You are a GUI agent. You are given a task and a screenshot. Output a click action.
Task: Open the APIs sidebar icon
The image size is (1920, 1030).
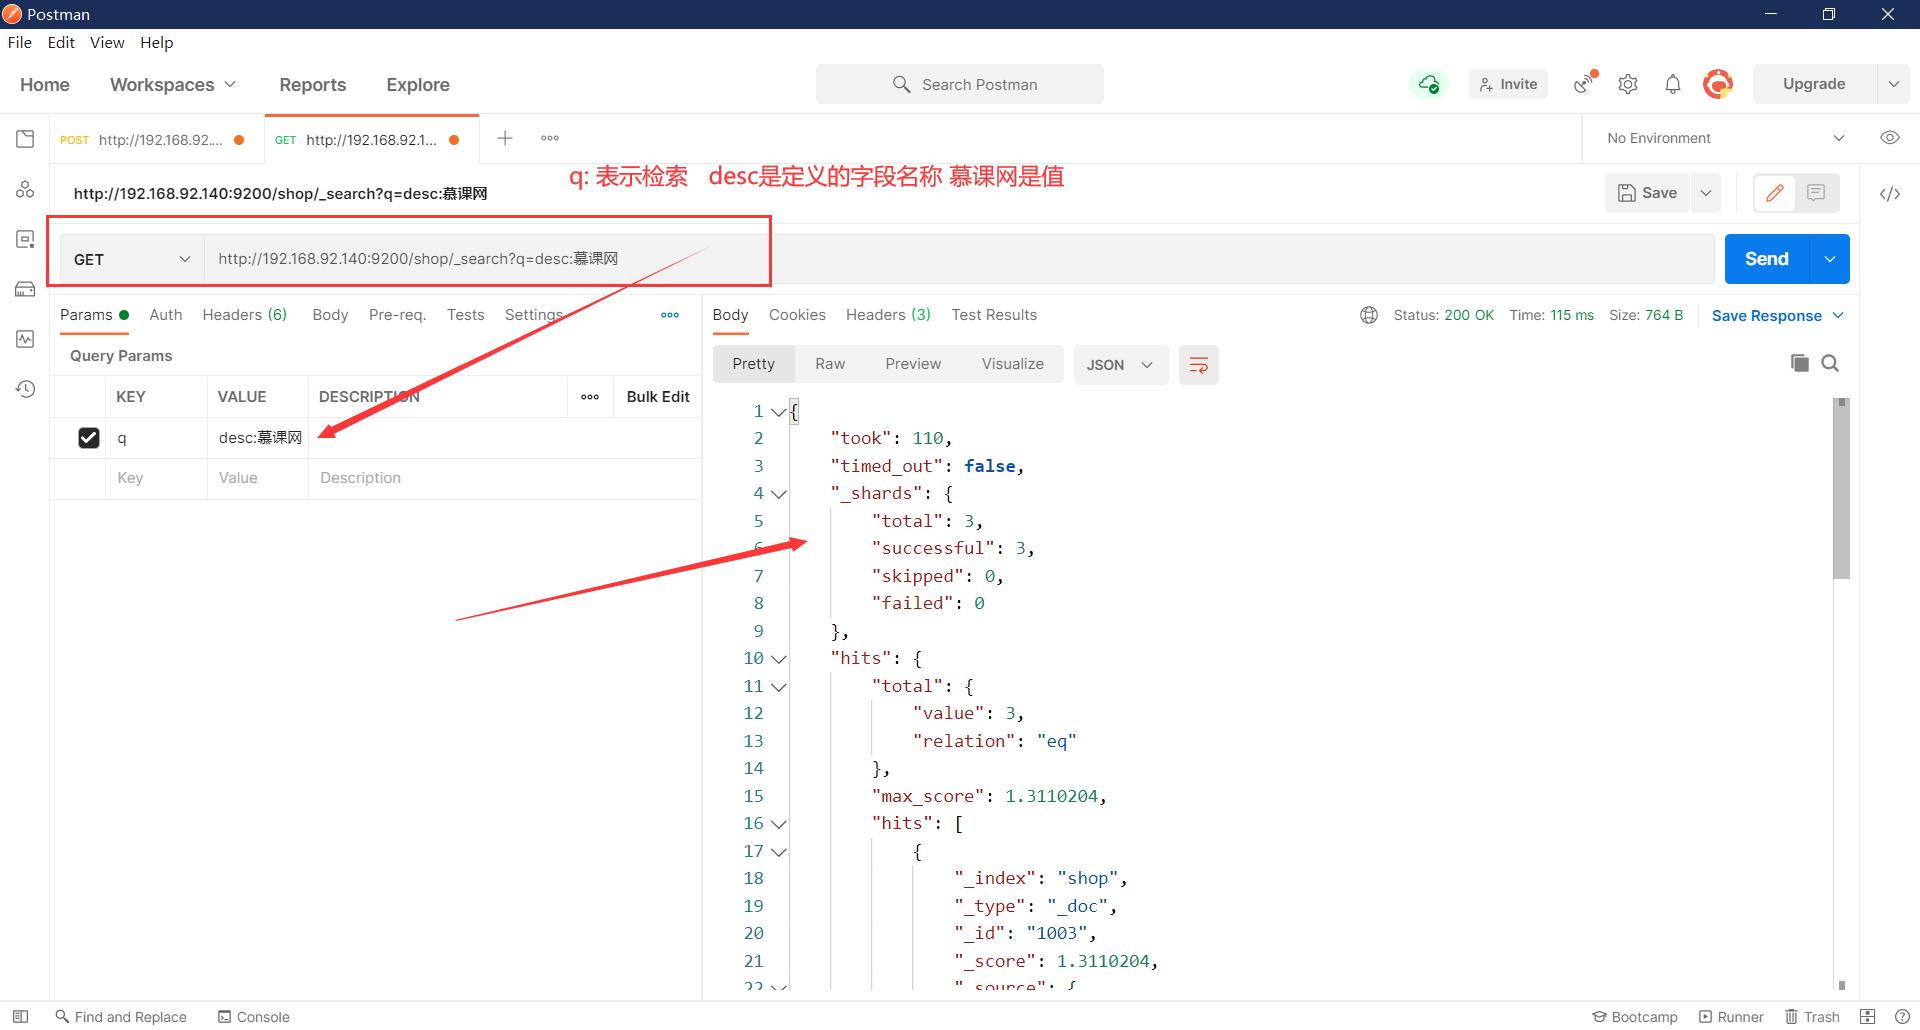click(25, 189)
